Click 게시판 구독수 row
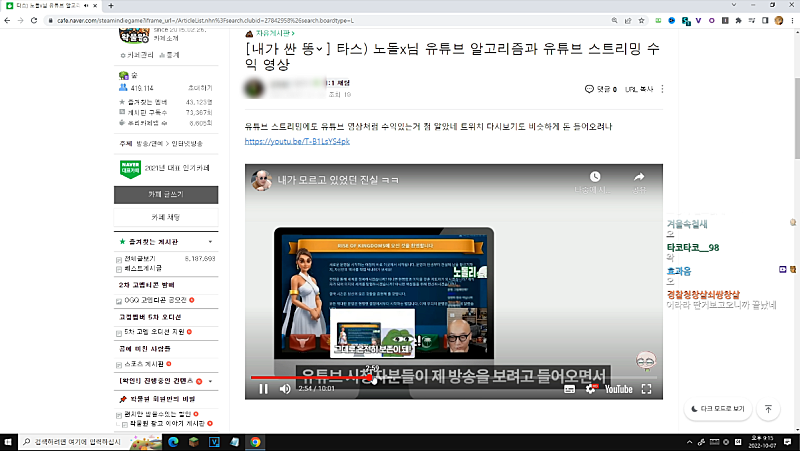 coord(166,112)
